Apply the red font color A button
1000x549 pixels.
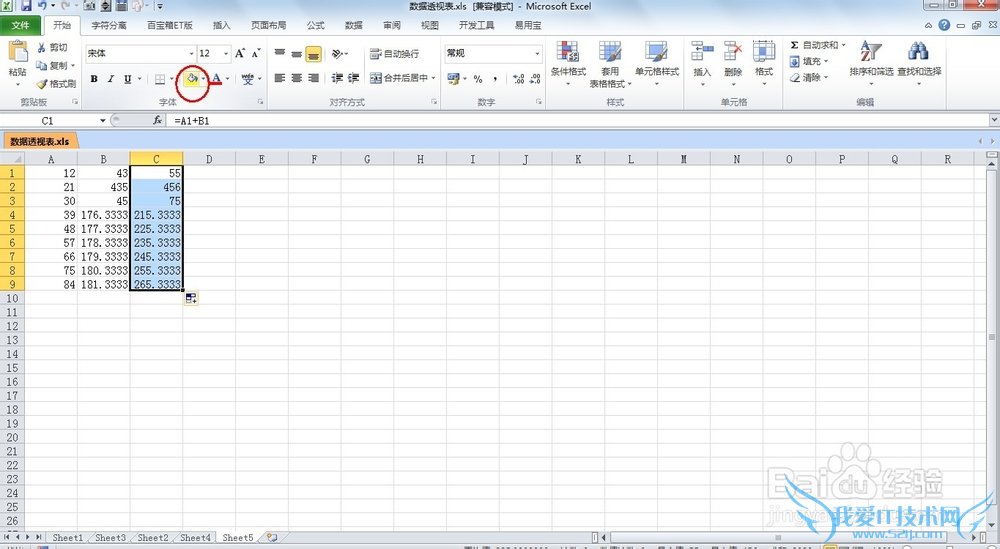[x=216, y=79]
